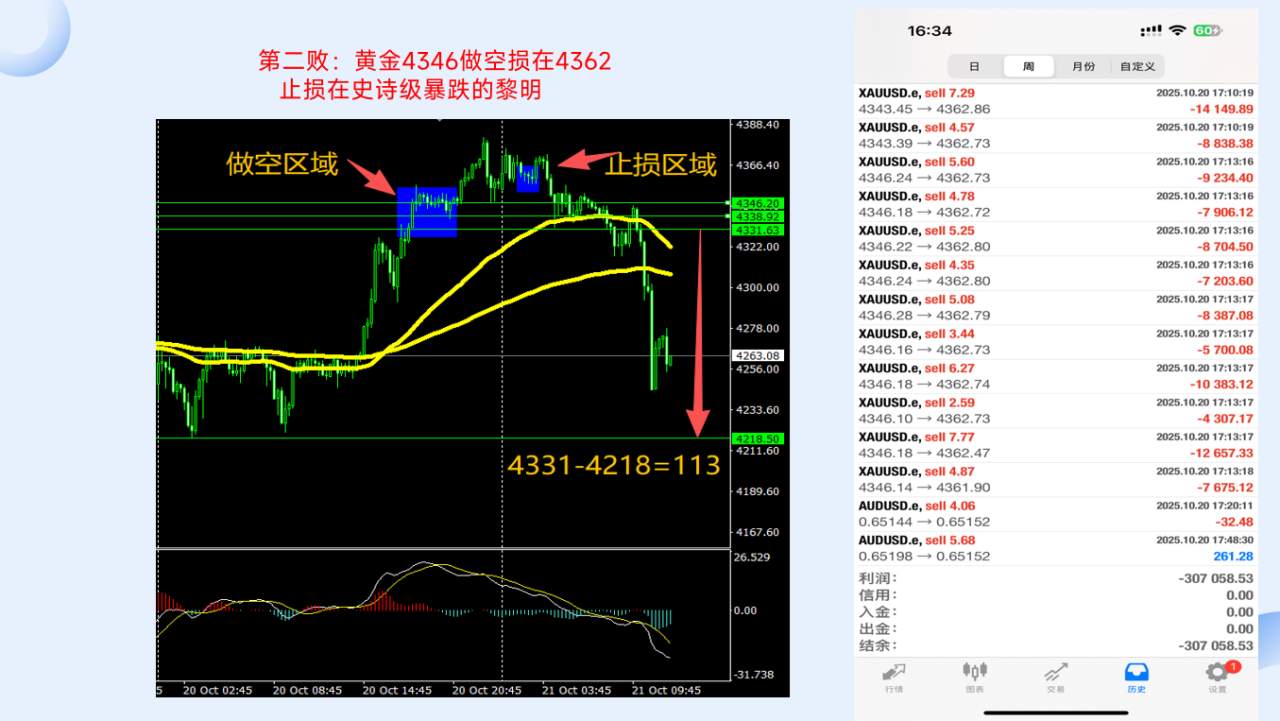Image resolution: width=1280 pixels, height=721 pixels.
Task: Click the 21 Oct 03:45 time label
Action: [576, 690]
